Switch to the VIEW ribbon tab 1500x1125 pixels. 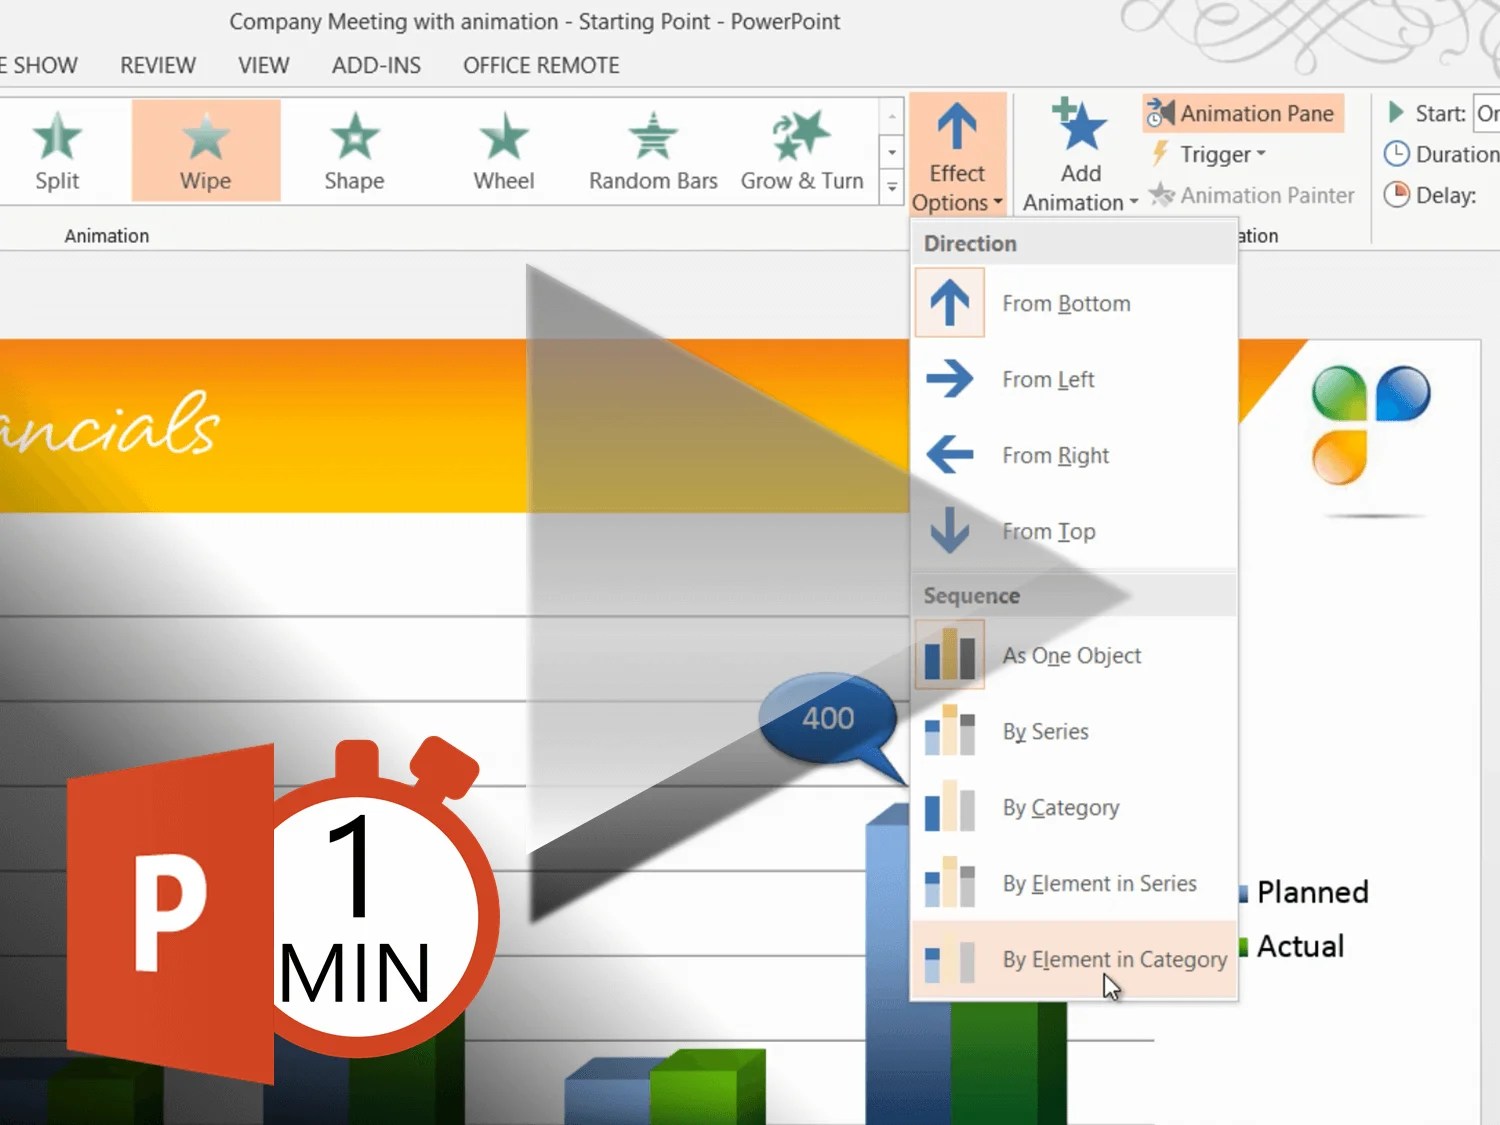tap(263, 65)
